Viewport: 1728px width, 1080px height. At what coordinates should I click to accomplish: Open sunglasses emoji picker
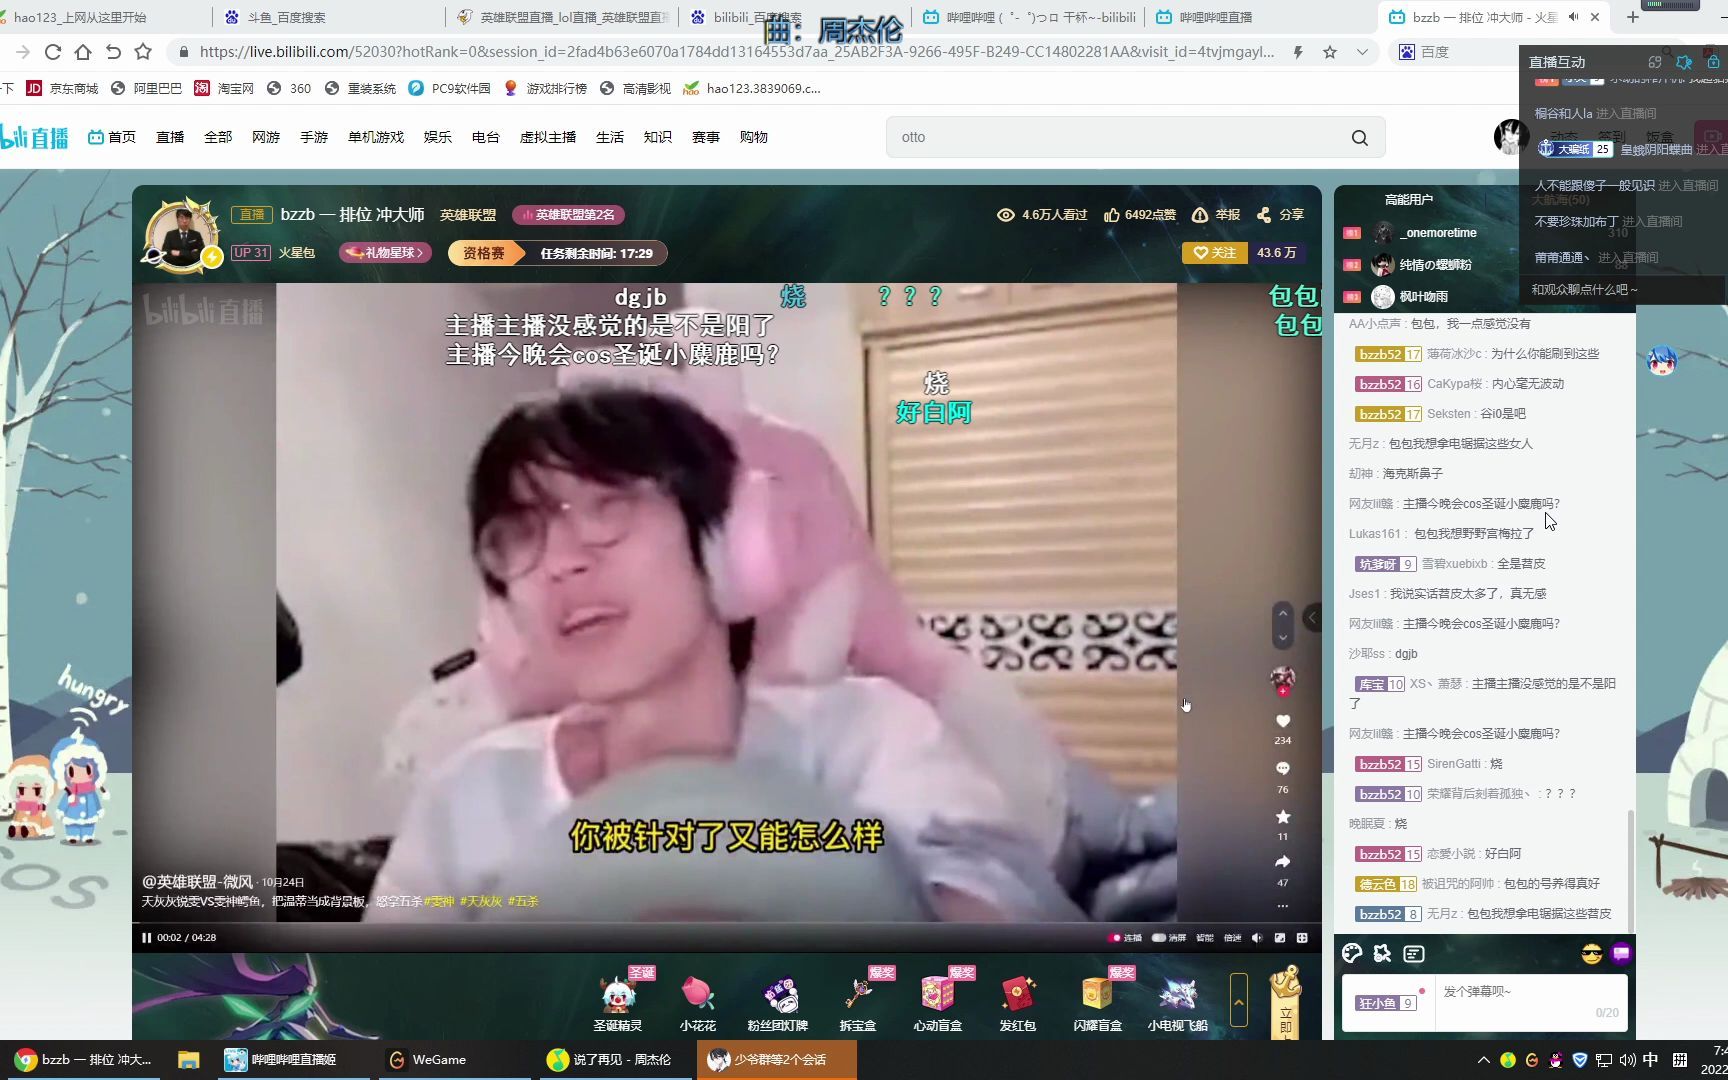[x=1592, y=954]
